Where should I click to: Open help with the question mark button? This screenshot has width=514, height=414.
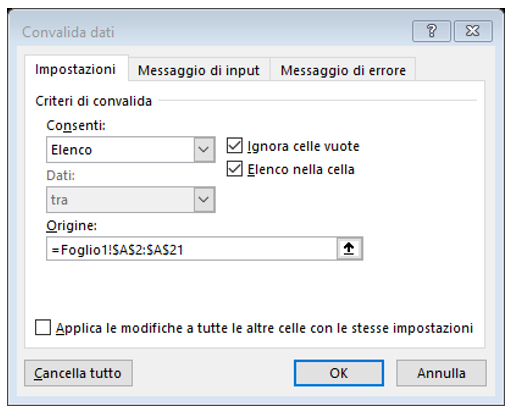(x=431, y=31)
